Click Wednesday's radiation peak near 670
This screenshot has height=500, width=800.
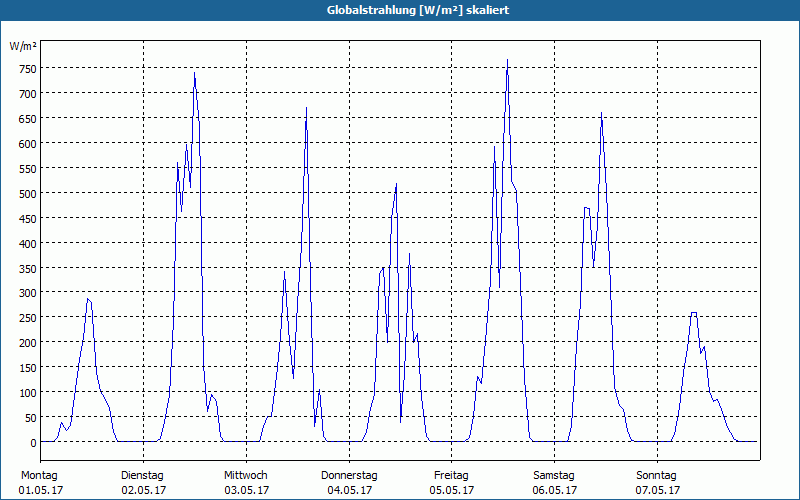click(x=306, y=108)
